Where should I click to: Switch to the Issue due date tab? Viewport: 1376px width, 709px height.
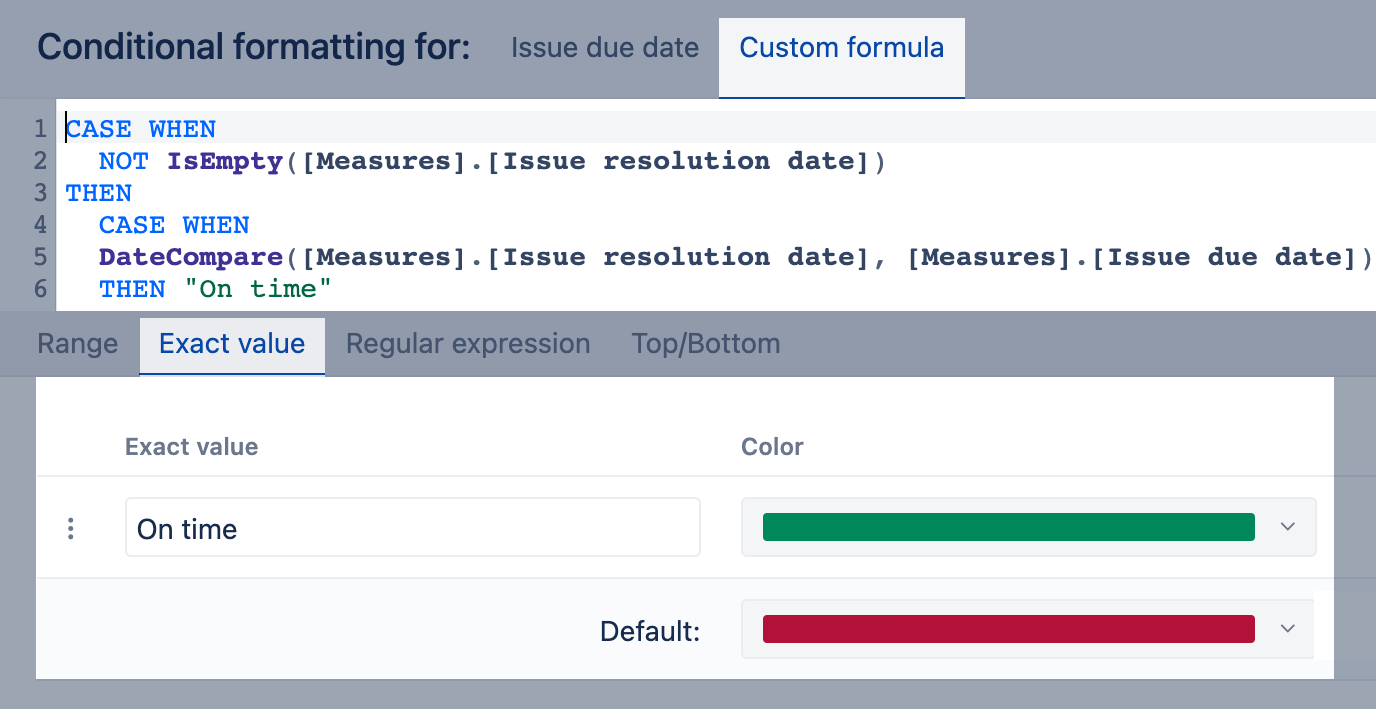click(x=604, y=48)
